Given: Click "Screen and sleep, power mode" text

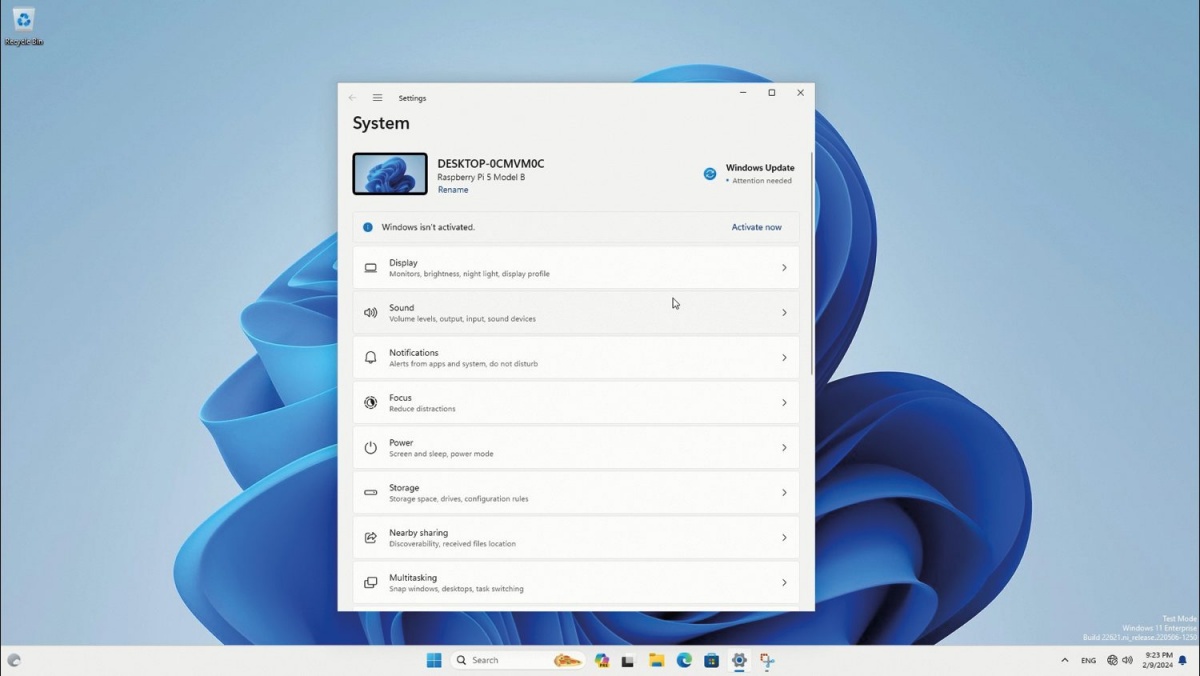Looking at the screenshot, I should pyautogui.click(x=441, y=454).
